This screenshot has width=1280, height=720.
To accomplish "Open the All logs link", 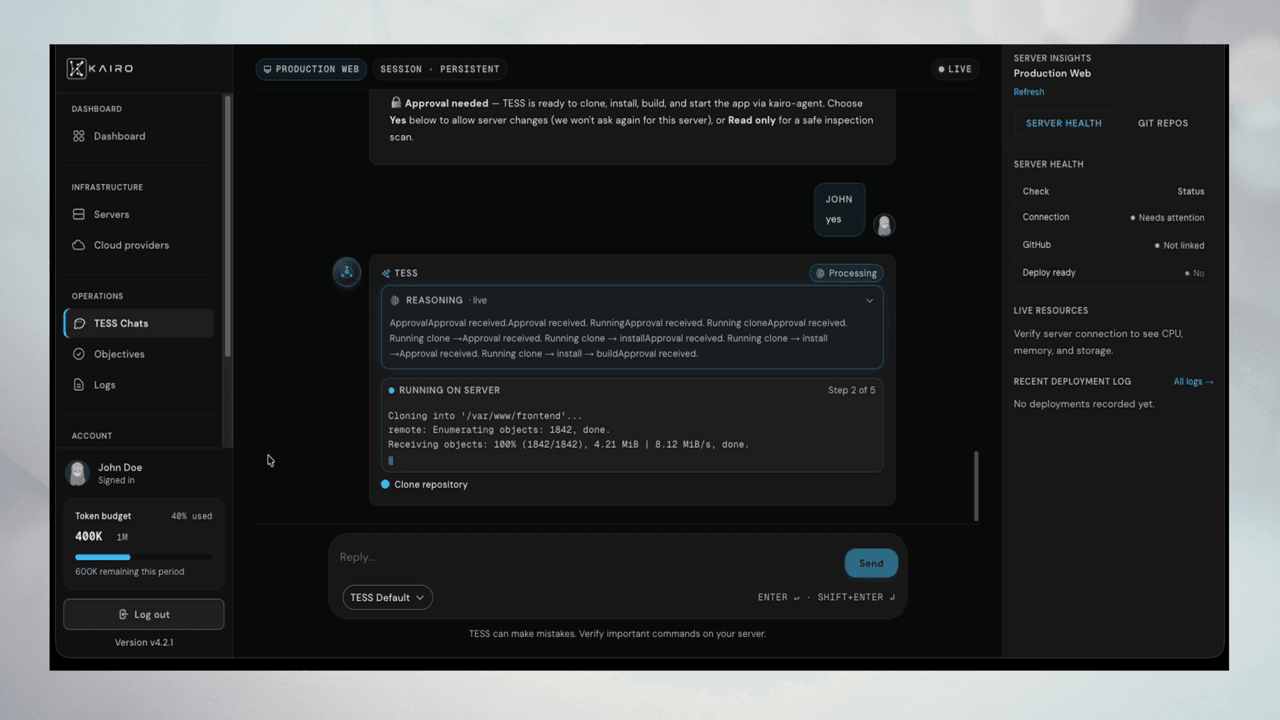I will coord(1193,381).
